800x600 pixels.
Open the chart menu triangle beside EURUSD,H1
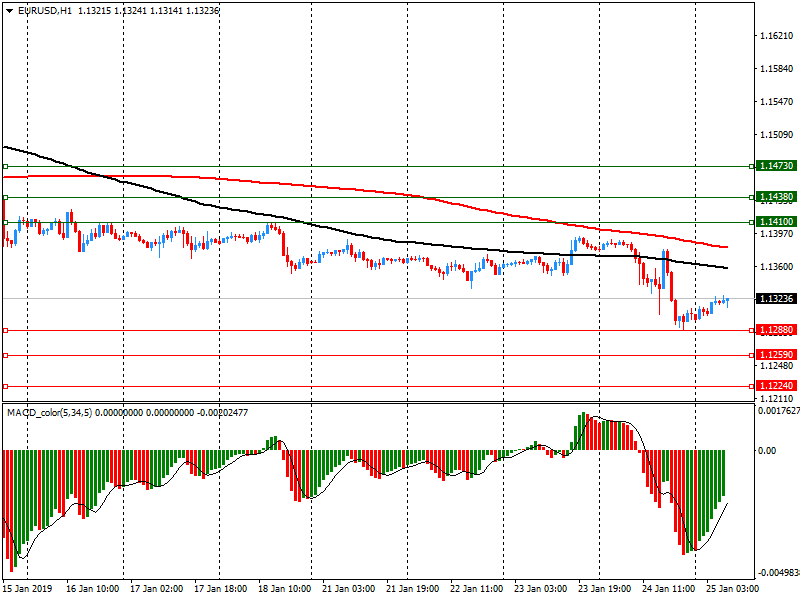(9, 11)
